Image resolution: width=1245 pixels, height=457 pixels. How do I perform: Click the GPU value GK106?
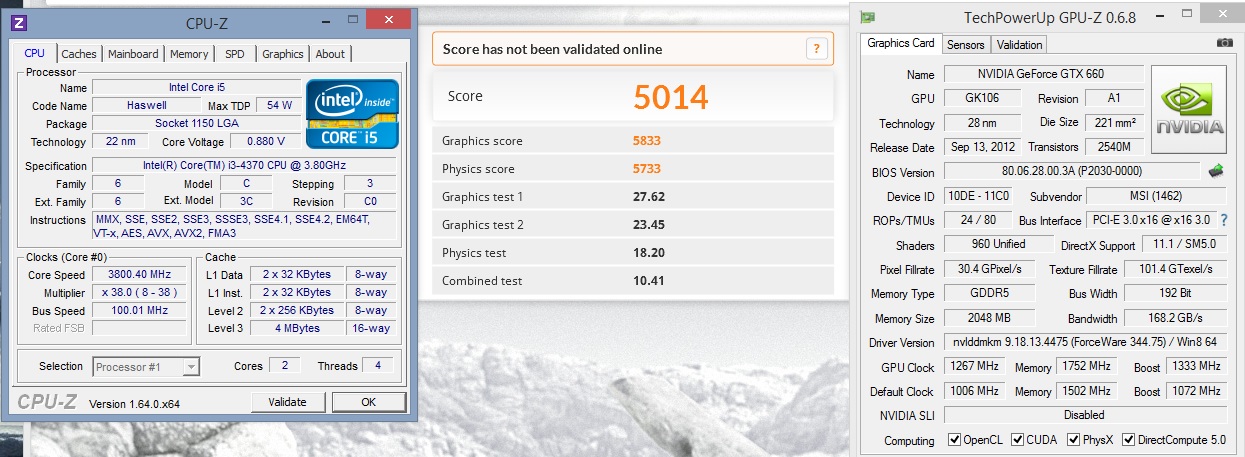983,98
